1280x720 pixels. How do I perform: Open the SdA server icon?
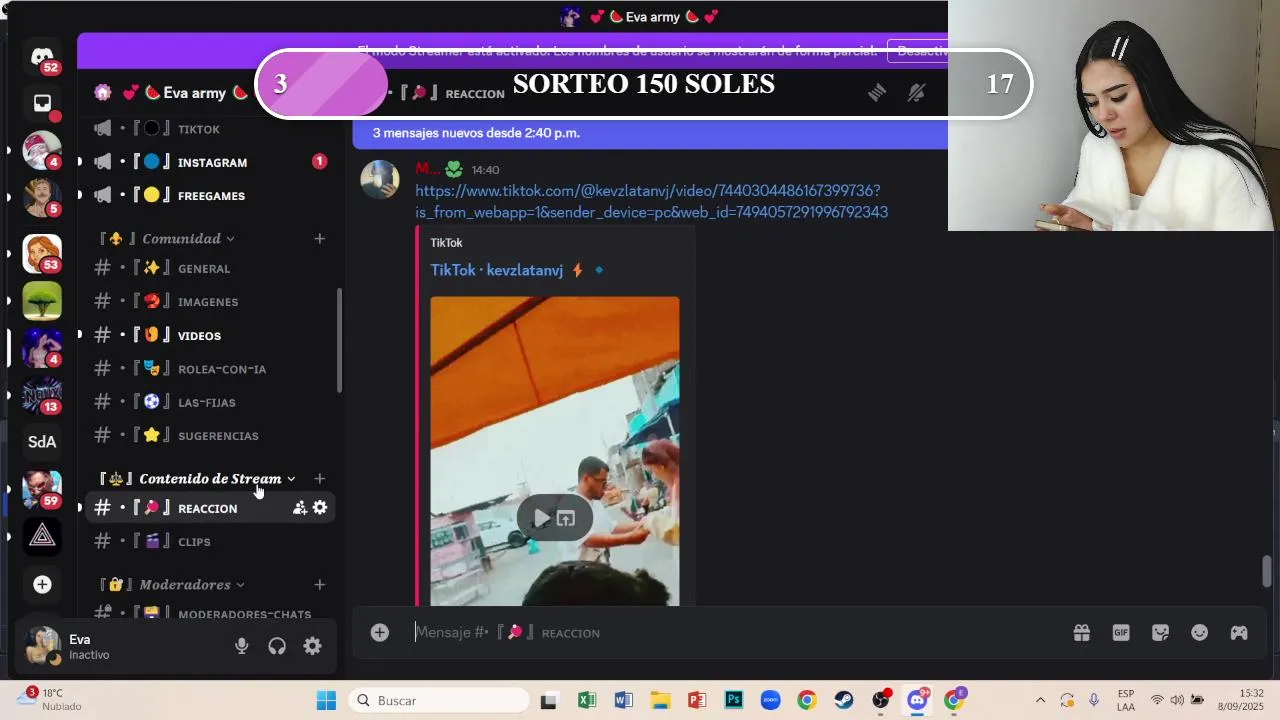42,442
